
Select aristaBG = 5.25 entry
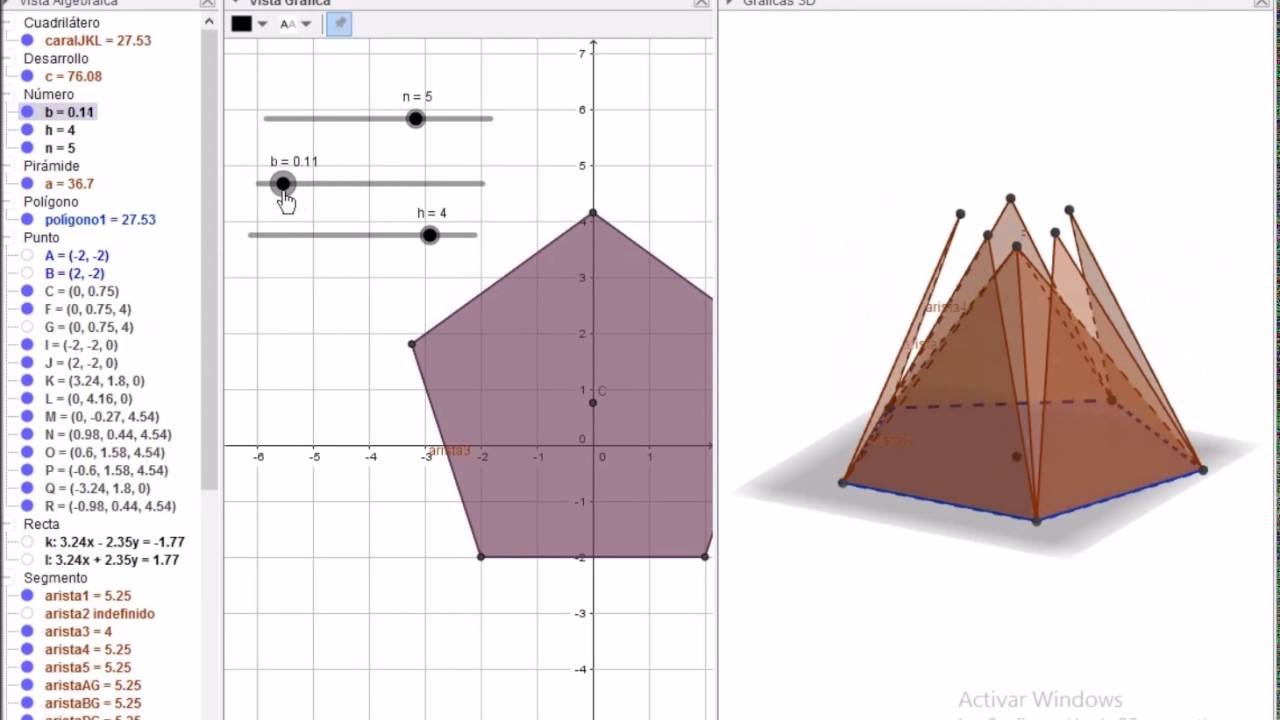pos(93,704)
